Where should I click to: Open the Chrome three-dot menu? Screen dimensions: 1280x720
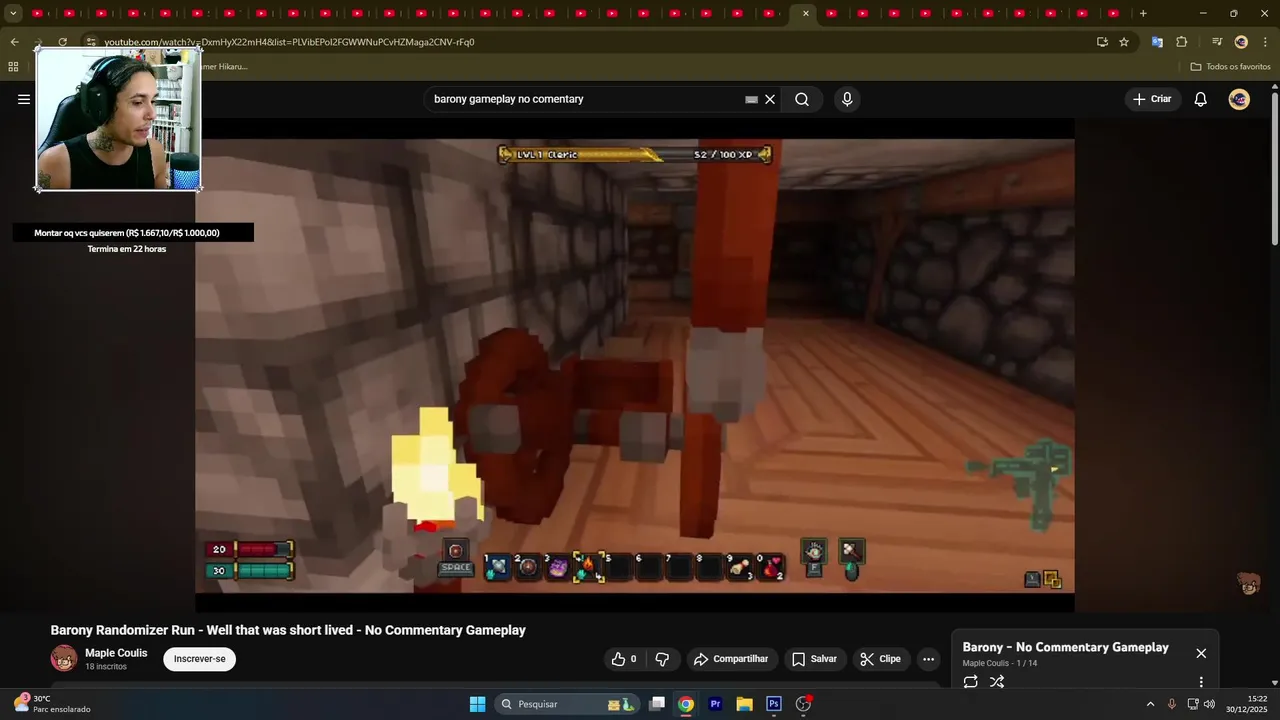point(1265,42)
